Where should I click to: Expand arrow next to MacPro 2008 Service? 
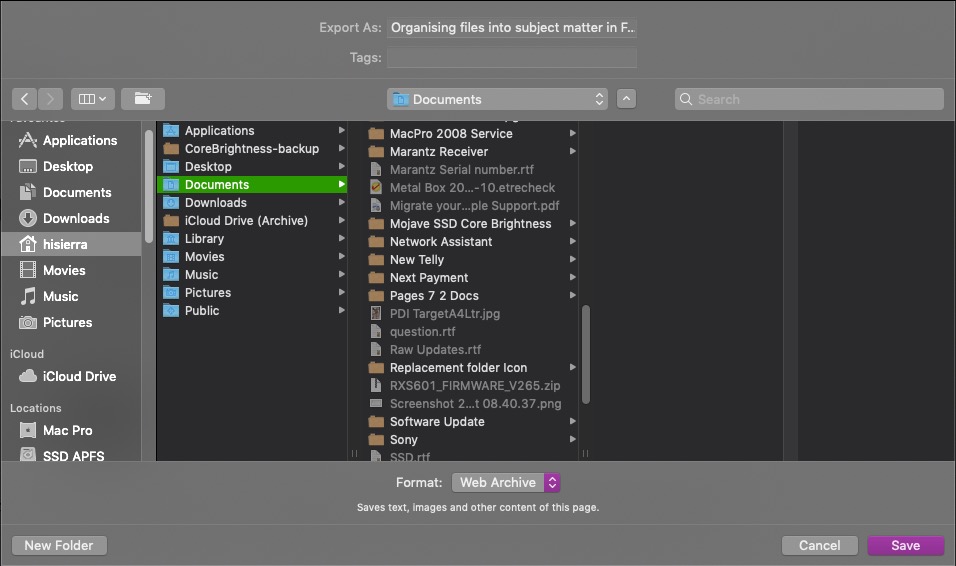[573, 133]
